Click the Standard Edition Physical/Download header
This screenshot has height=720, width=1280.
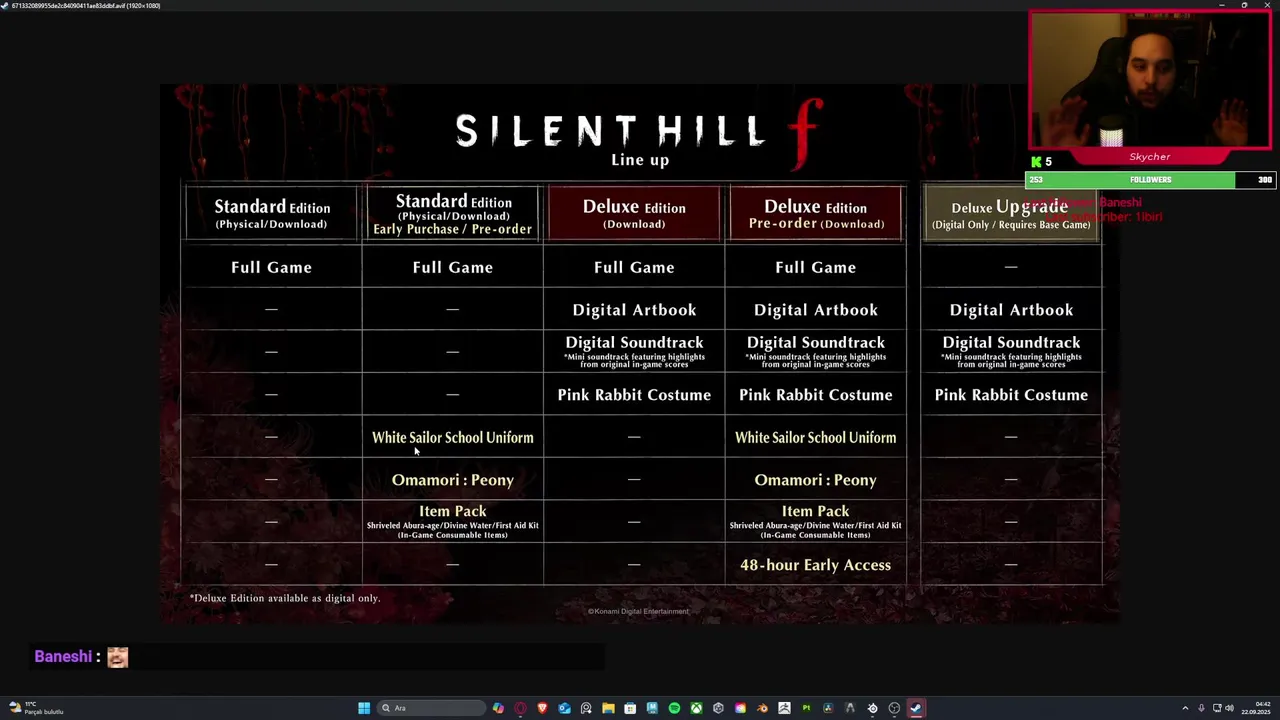click(272, 213)
